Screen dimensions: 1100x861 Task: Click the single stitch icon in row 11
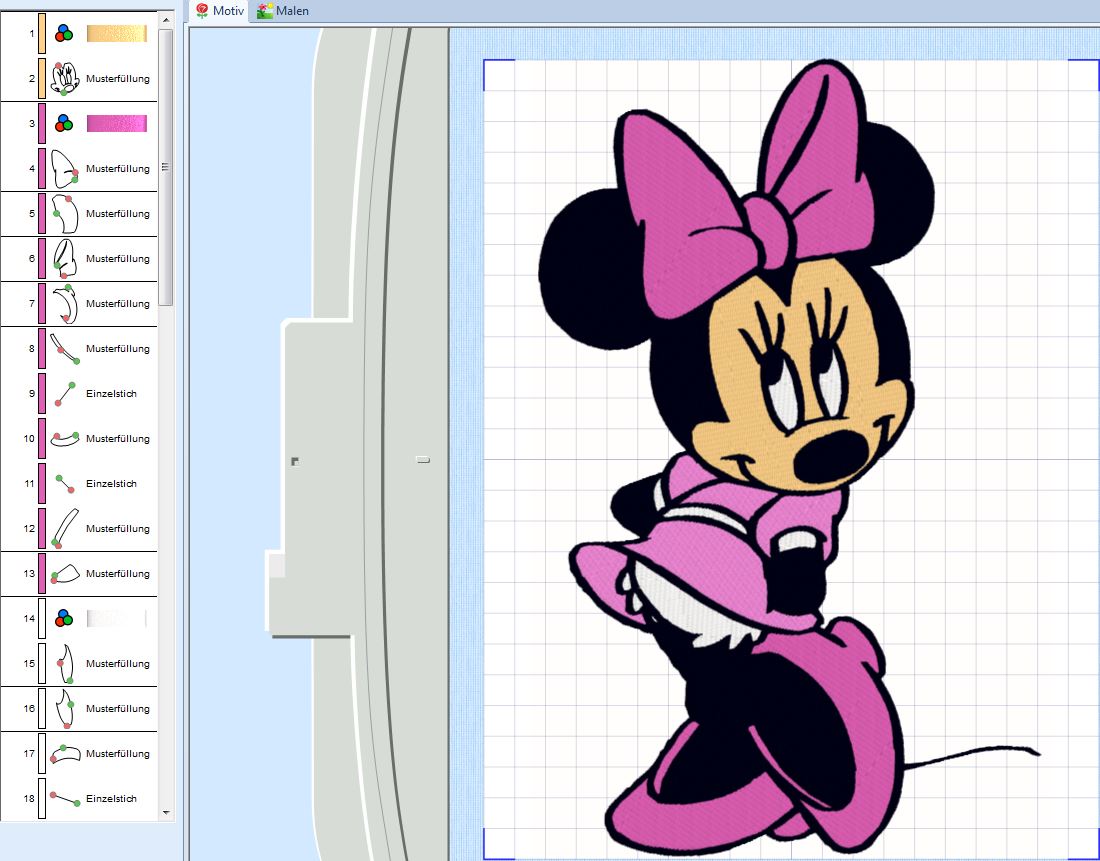[x=64, y=484]
